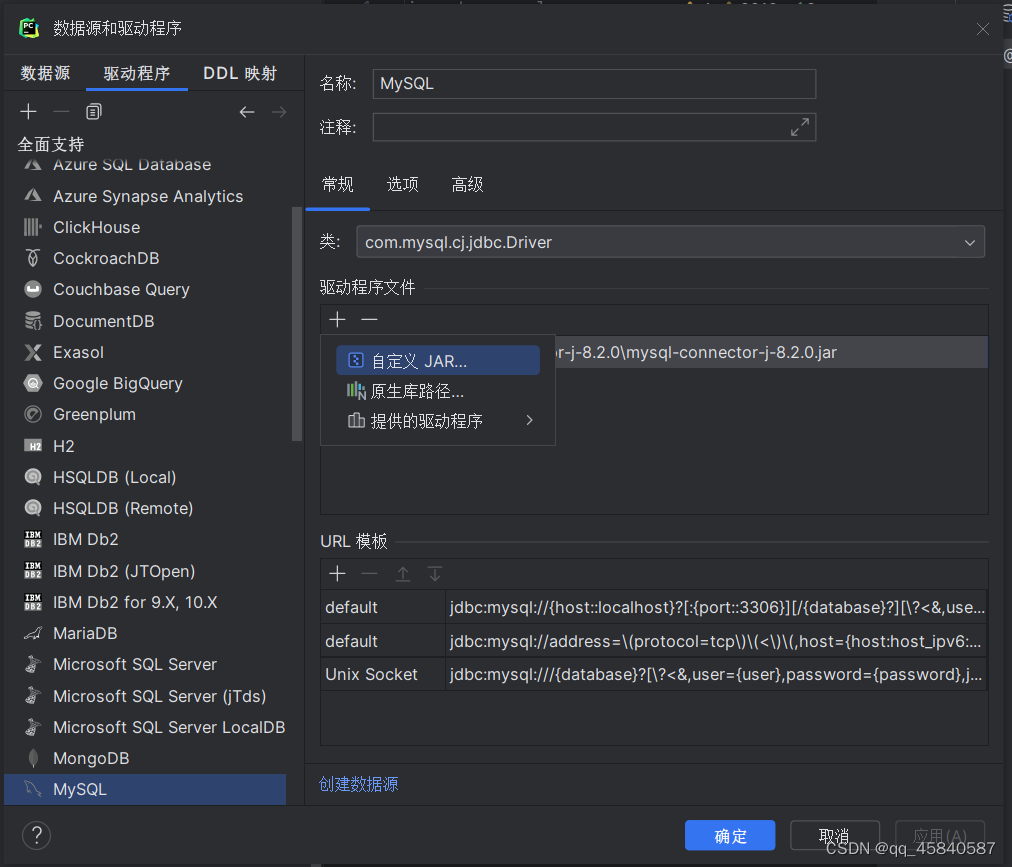Select the mysql-connector-j-8.2.0.jar file row
Screen dimensions: 1012x867
pos(771,352)
